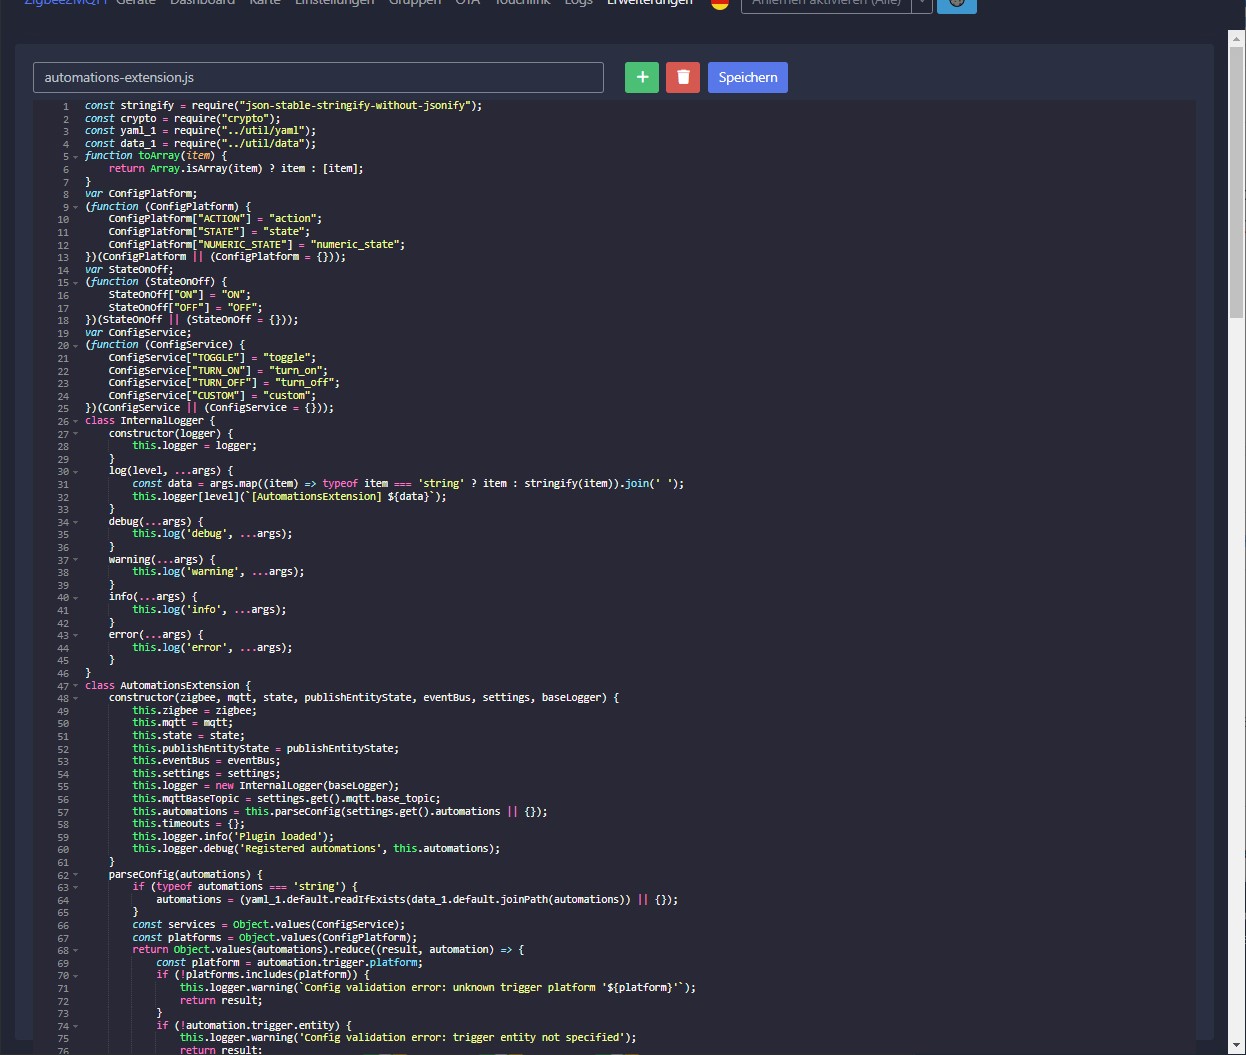Collapse class AutomationsExtension at line 47
Screen dimensions: 1246x1055
point(76,686)
